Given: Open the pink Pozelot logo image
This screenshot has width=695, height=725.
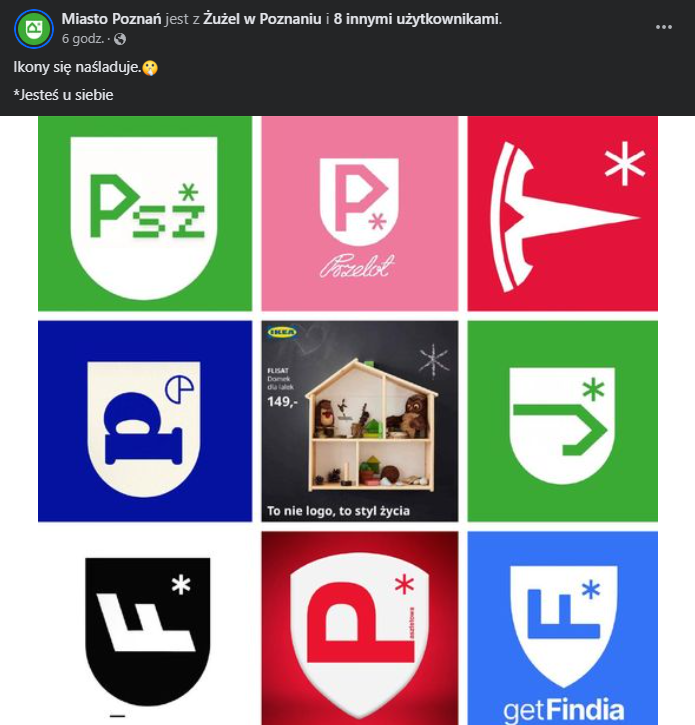Looking at the screenshot, I should pos(359,213).
